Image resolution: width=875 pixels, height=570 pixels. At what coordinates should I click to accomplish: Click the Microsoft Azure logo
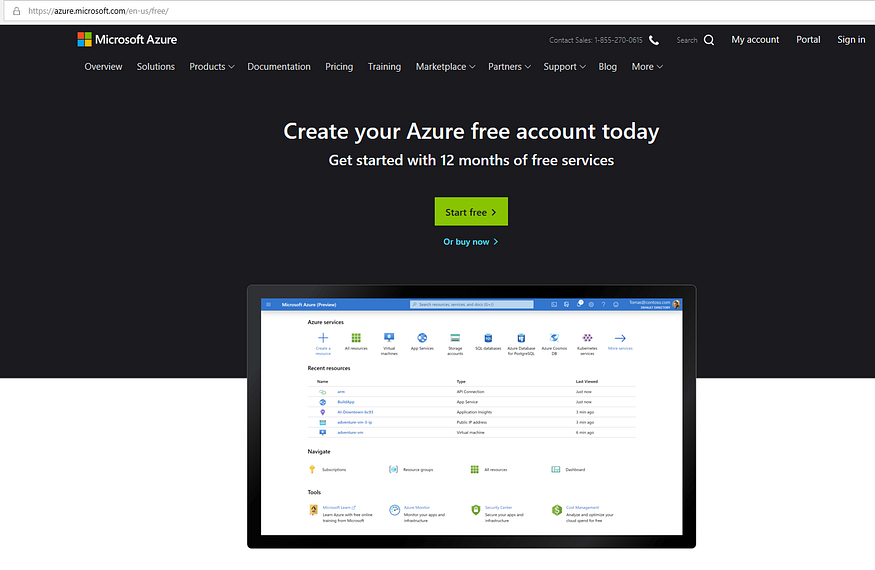(127, 40)
